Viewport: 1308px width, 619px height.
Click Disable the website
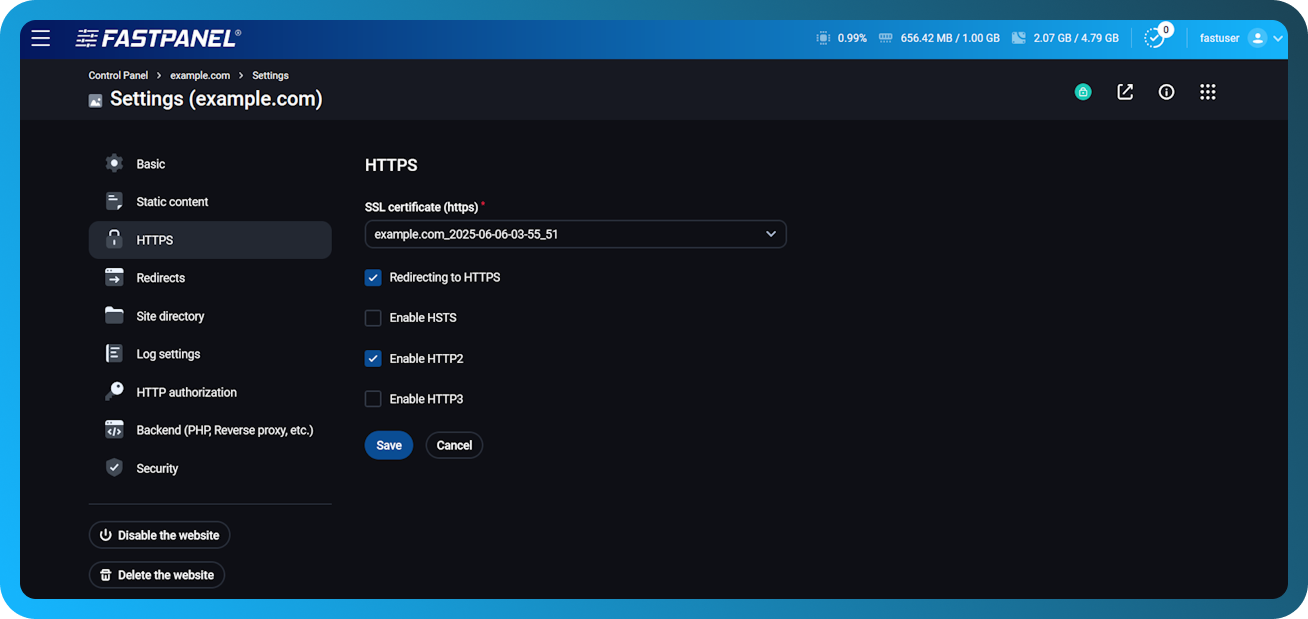[159, 534]
